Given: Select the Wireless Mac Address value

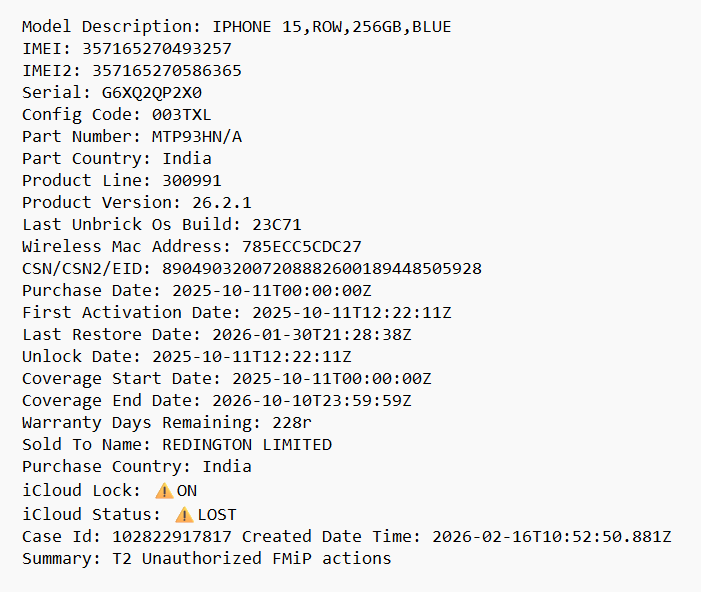Looking at the screenshot, I should [x=302, y=246].
